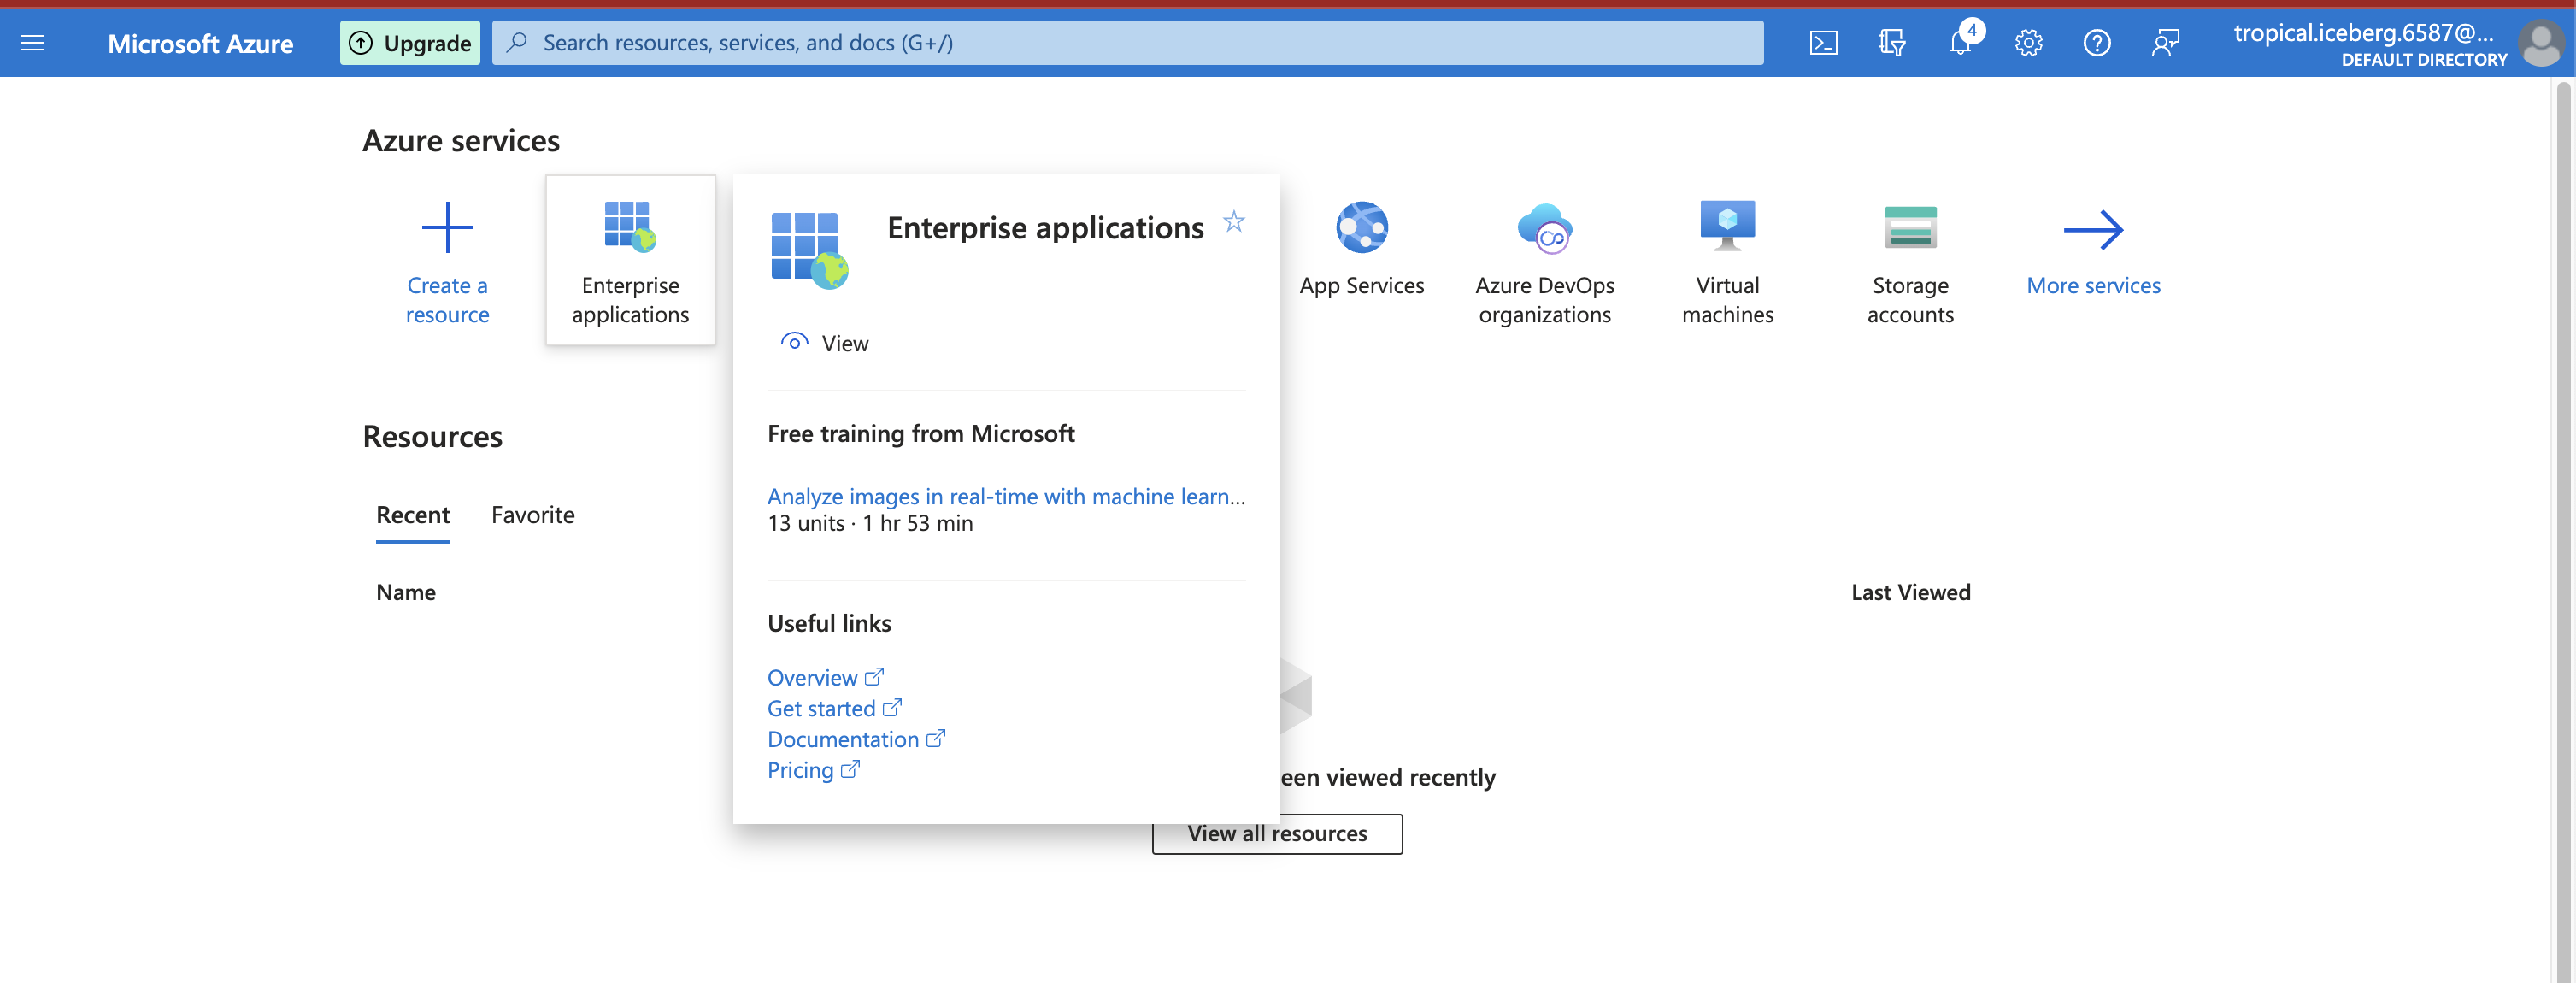Screen dimensions: 2576x983
Task: Open the Overview useful link
Action: point(825,678)
